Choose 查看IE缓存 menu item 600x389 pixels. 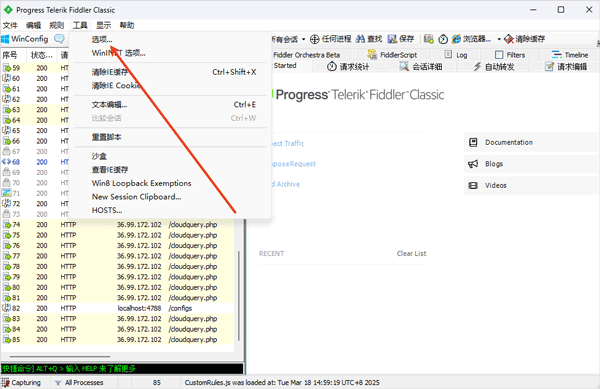tap(110, 169)
